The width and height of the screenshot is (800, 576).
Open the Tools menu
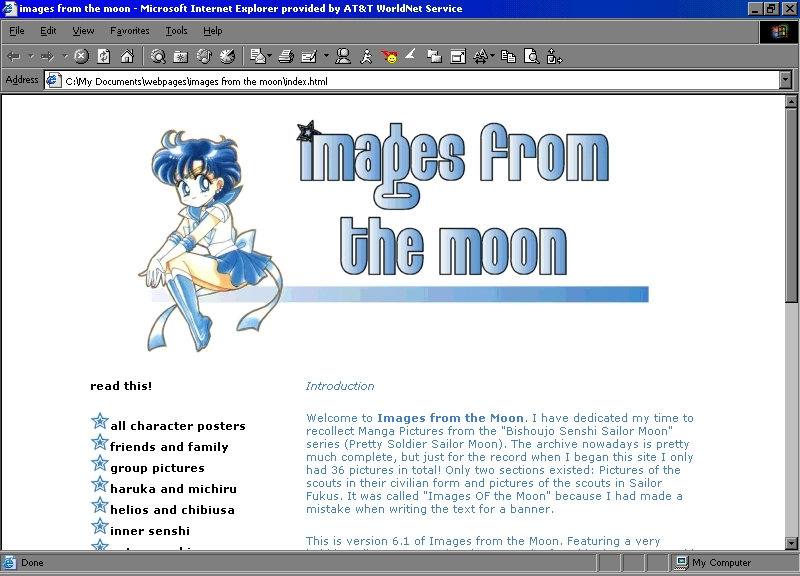coord(177,31)
